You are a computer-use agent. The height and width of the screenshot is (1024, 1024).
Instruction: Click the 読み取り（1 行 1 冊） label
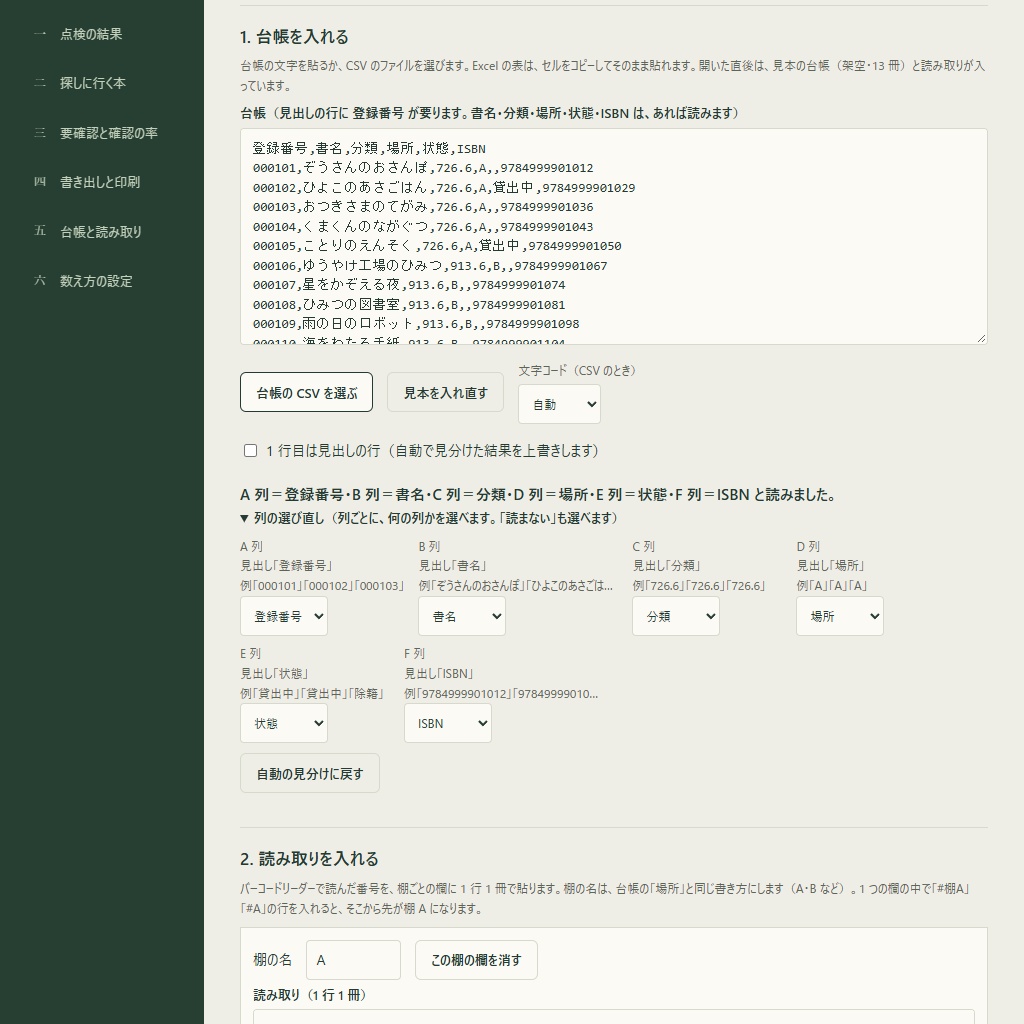(310, 995)
